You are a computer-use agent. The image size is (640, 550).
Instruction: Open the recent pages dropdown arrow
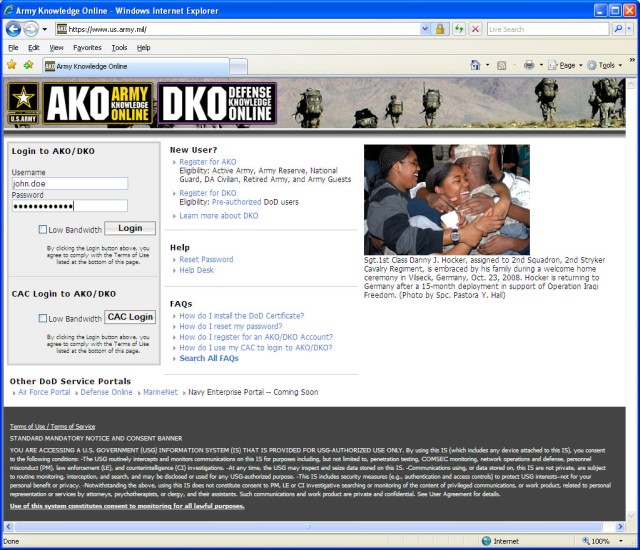tap(44, 29)
